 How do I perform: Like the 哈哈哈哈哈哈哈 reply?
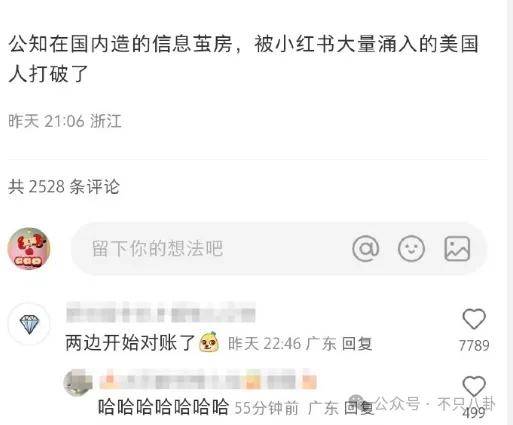(474, 386)
